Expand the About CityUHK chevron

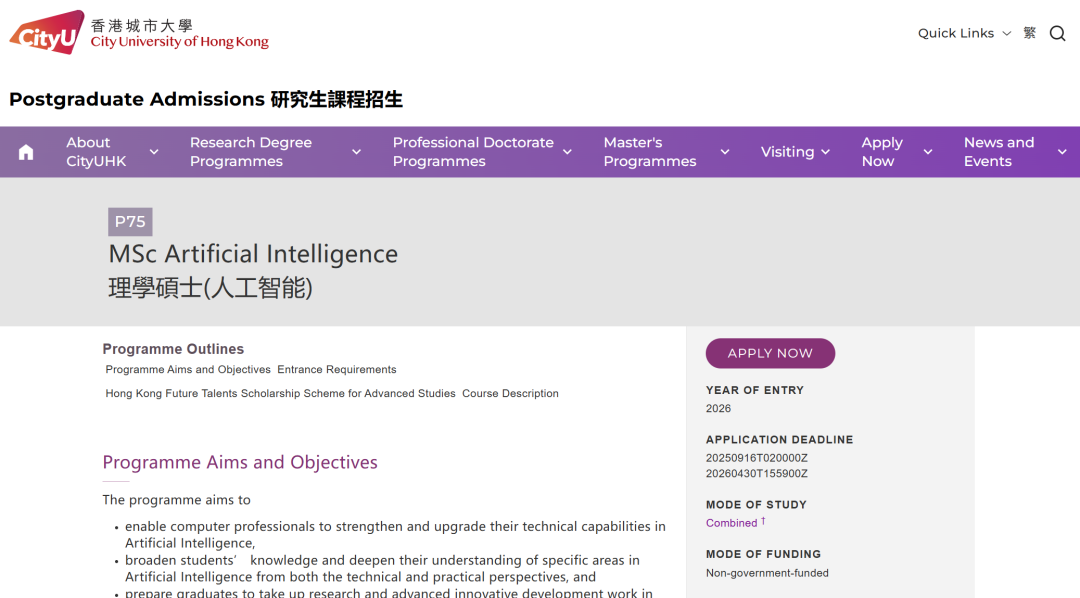pyautogui.click(x=154, y=152)
